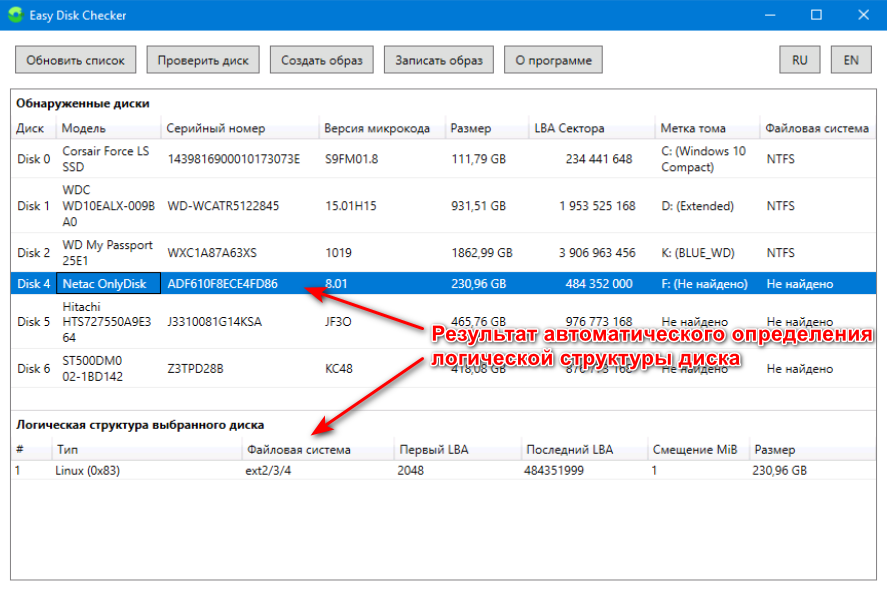This screenshot has height=590, width=887.
Task: Click 'Создать образ' to create image
Action: pos(322,60)
